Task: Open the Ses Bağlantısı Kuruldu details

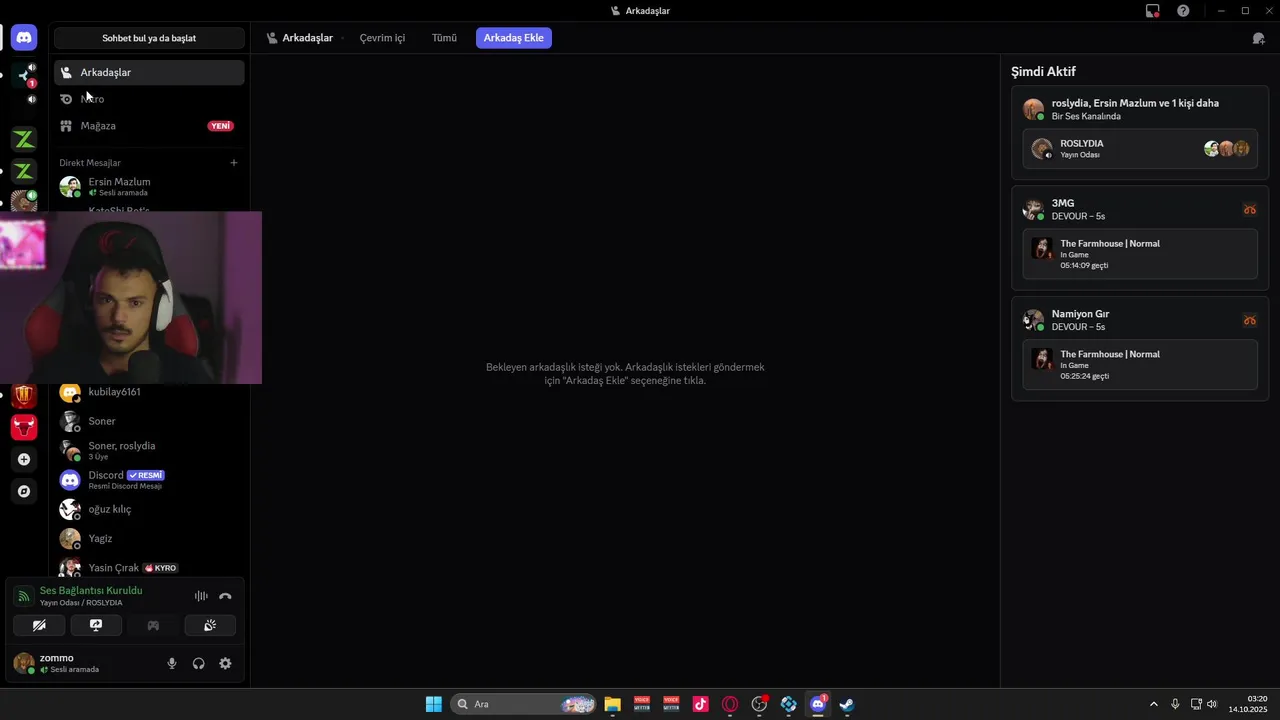Action: click(91, 590)
